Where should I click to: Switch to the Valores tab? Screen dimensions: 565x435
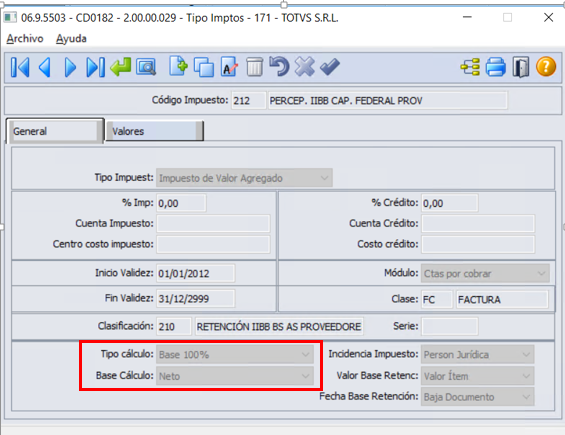(154, 131)
